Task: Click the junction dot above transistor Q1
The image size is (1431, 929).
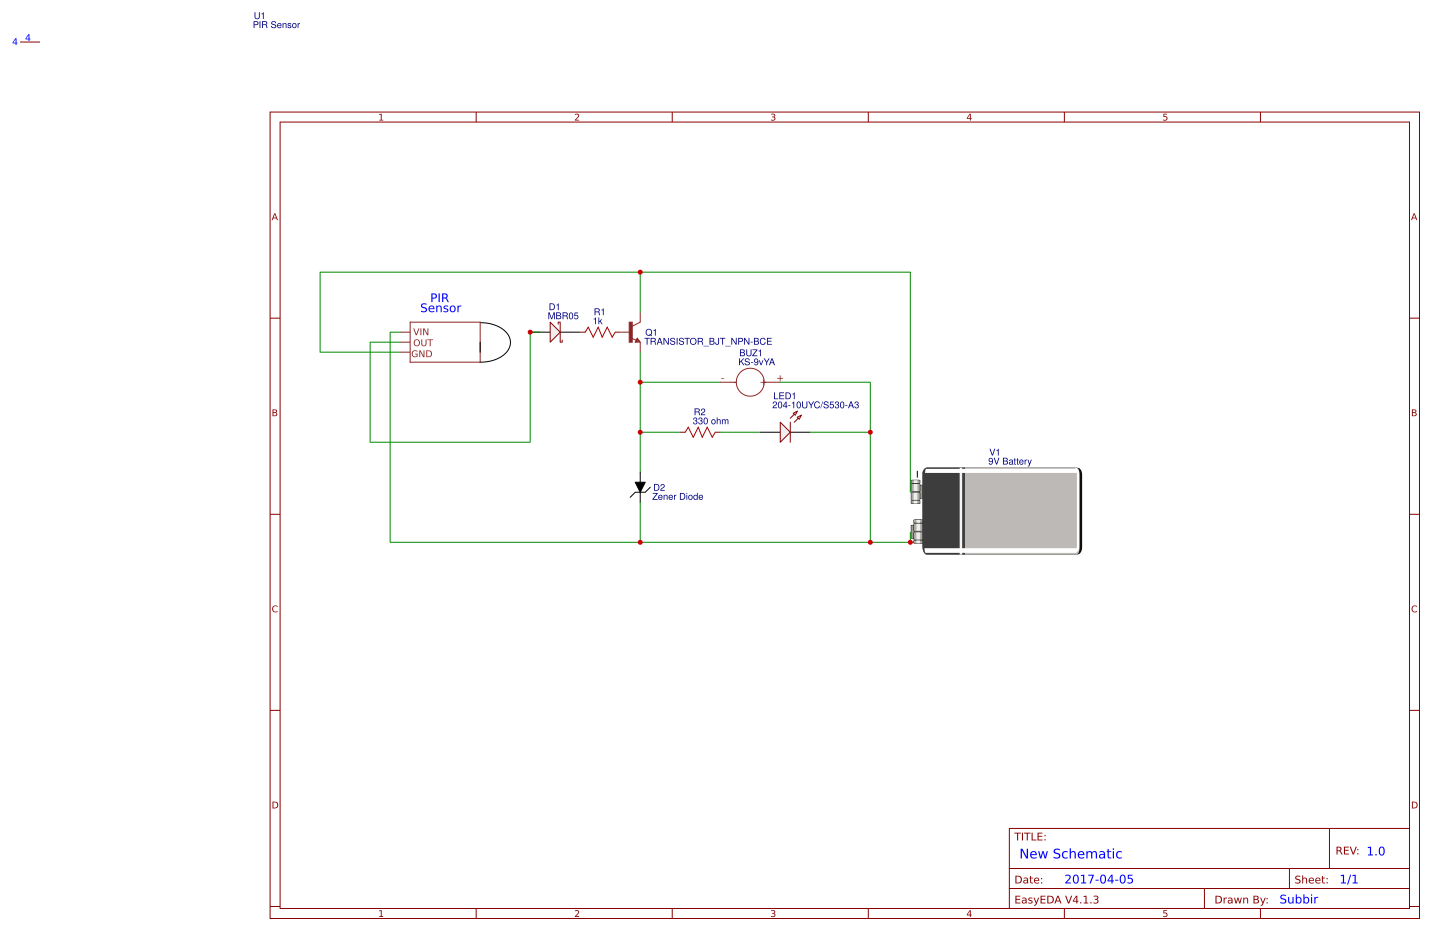Action: (x=639, y=271)
